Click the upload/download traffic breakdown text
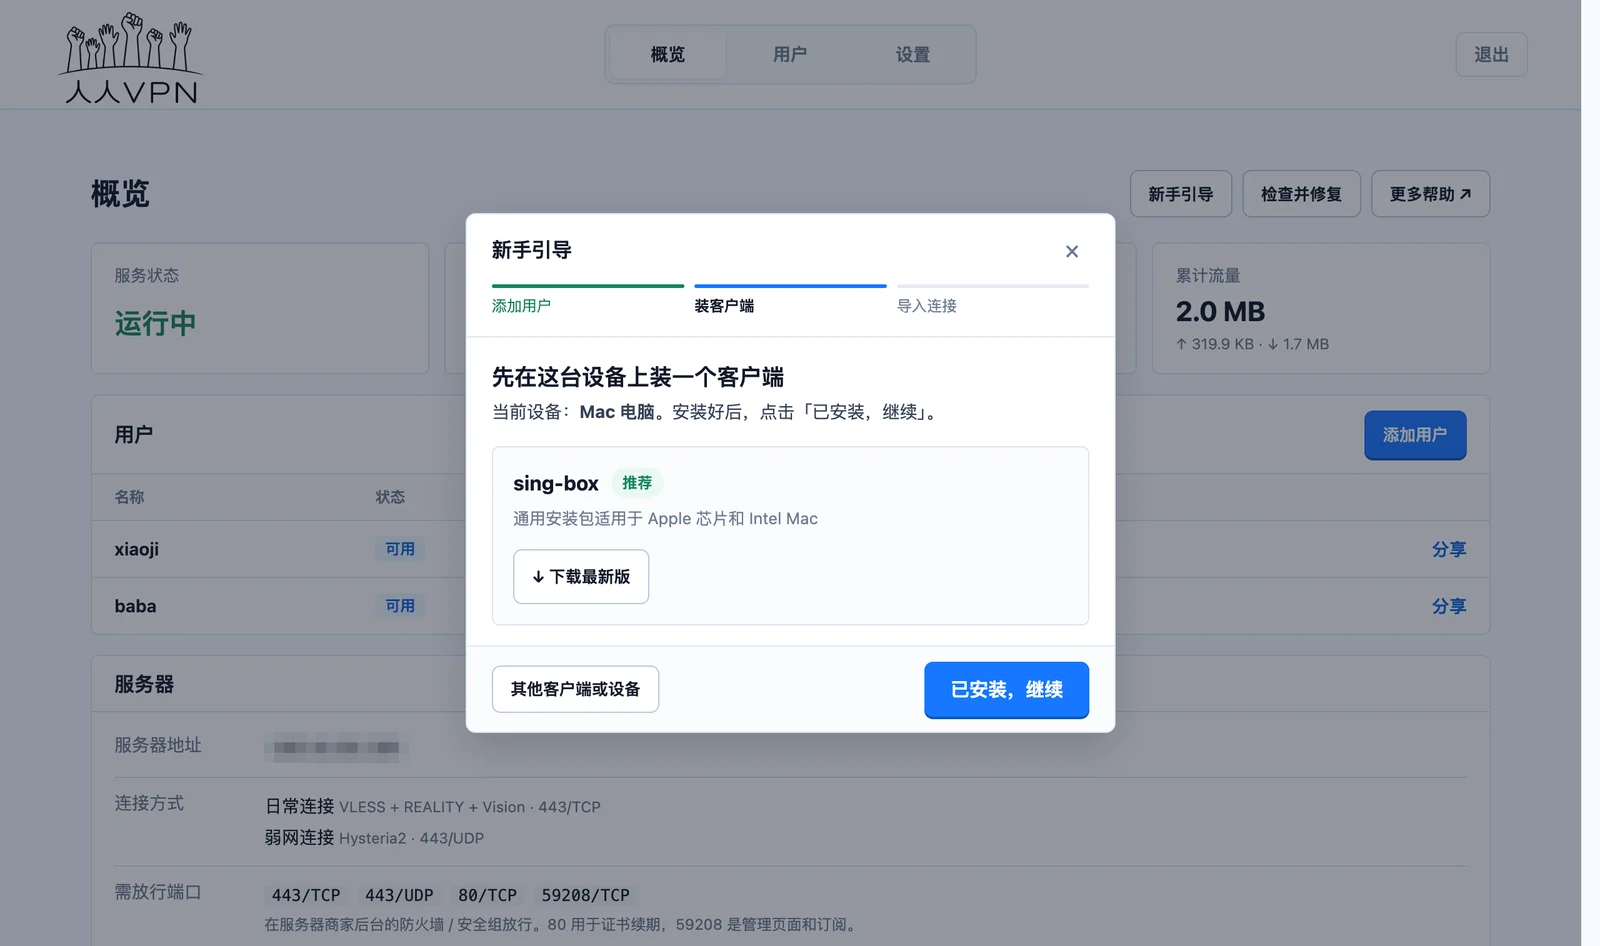The width and height of the screenshot is (1600, 946). pyautogui.click(x=1252, y=344)
